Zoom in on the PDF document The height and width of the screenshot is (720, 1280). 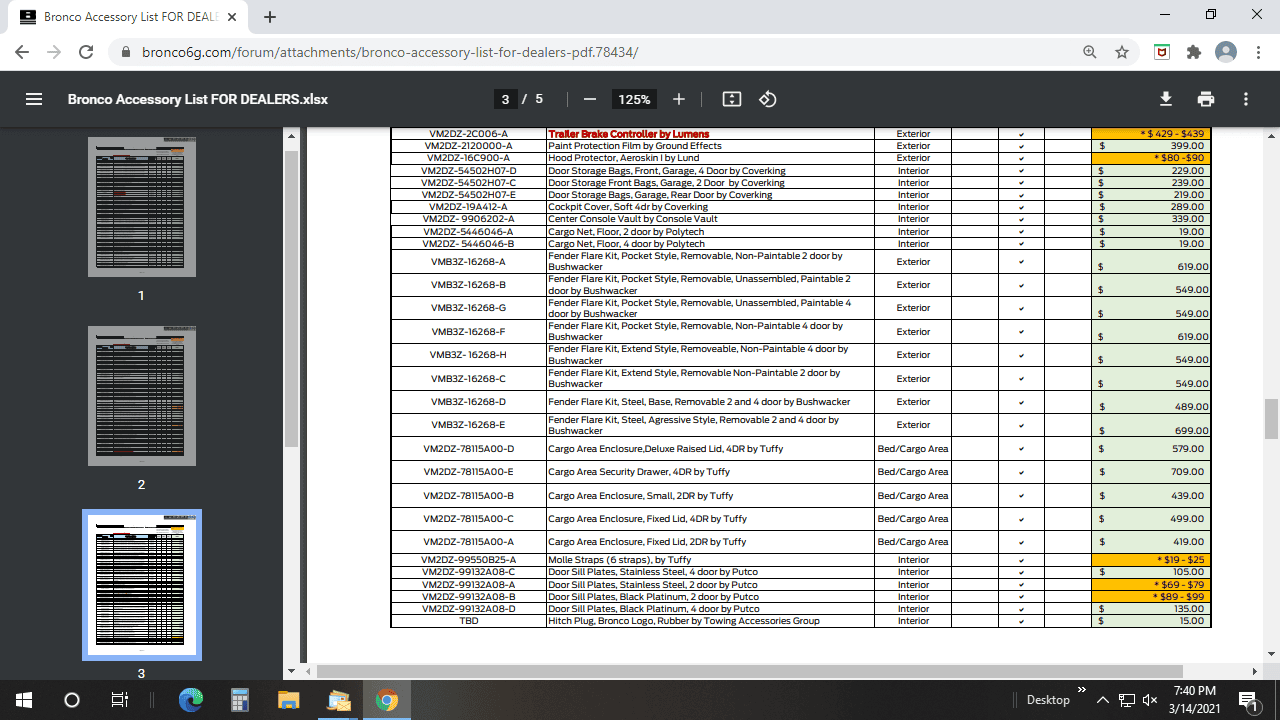[x=679, y=99]
